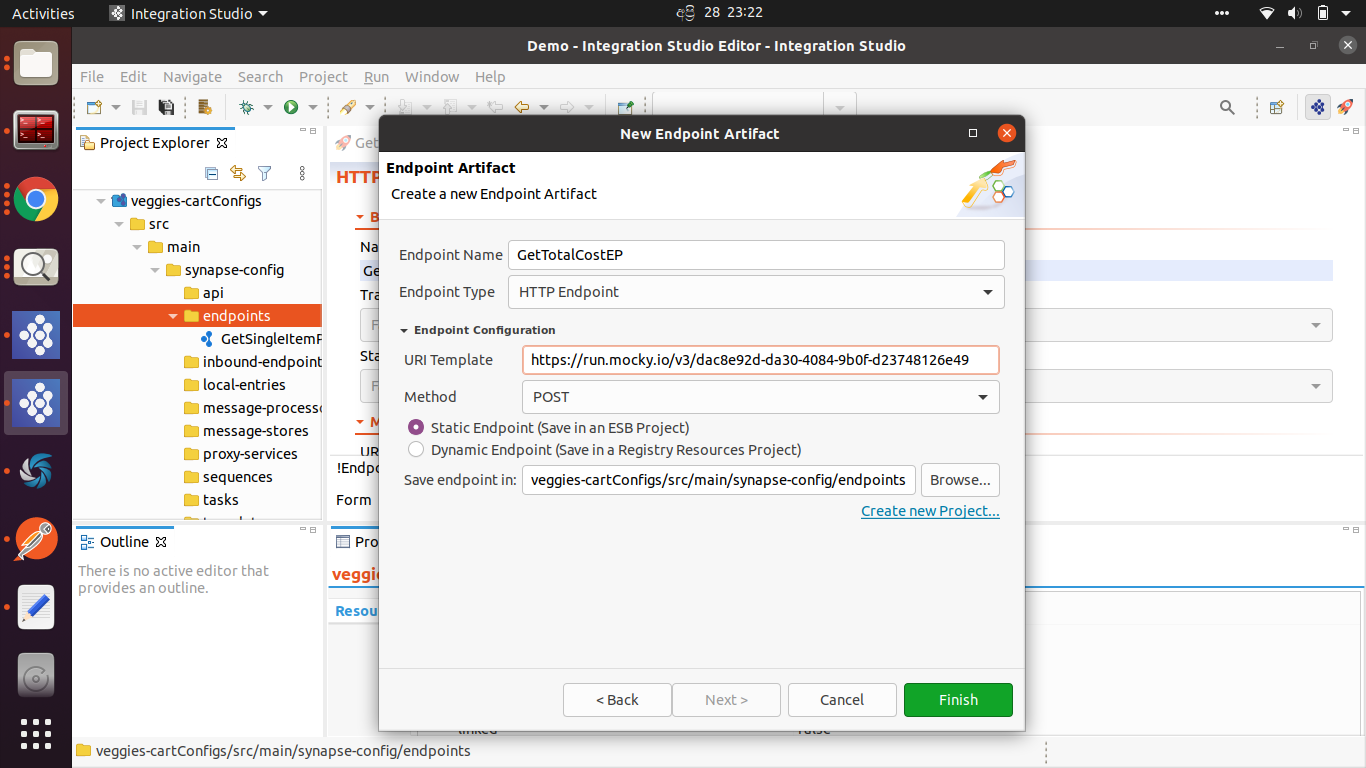Image resolution: width=1366 pixels, height=768 pixels.
Task: Click the Debug bug icon
Action: click(x=246, y=107)
